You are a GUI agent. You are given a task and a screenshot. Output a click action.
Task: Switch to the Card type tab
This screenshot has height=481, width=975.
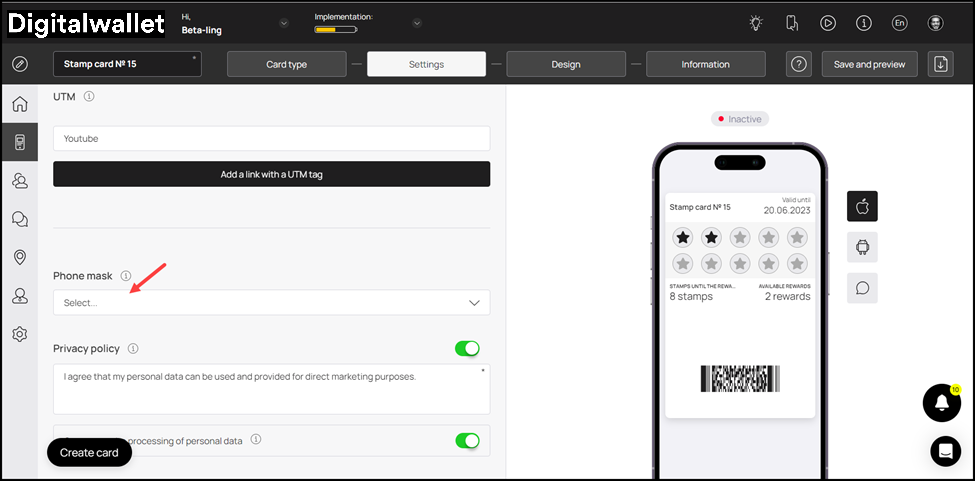tap(286, 64)
